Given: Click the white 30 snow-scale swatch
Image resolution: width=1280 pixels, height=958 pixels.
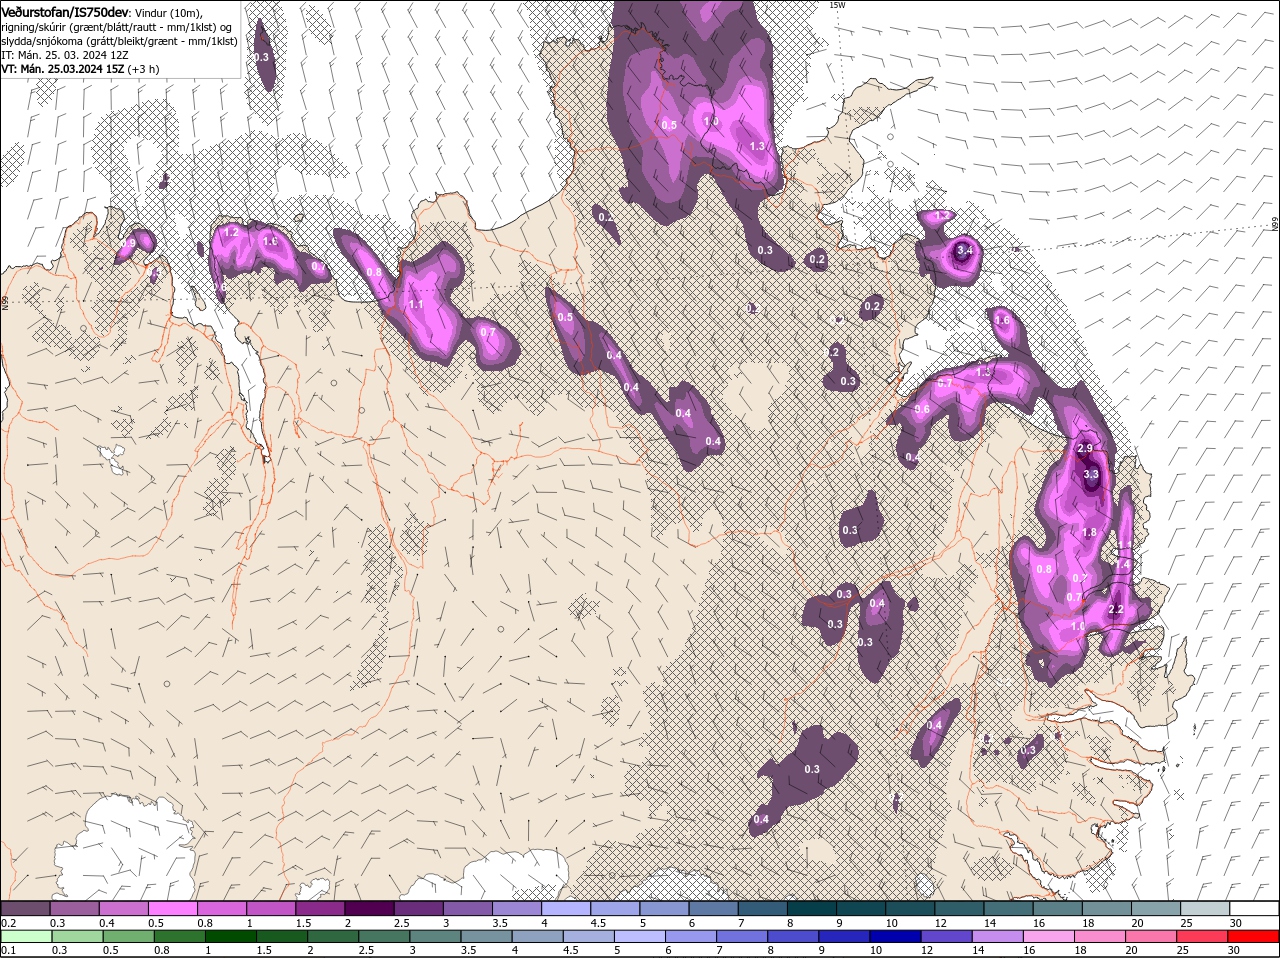Looking at the screenshot, I should [x=1253, y=908].
